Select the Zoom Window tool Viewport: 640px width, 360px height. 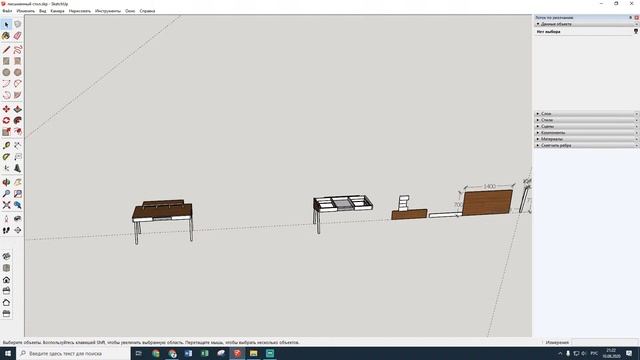(x=18, y=193)
